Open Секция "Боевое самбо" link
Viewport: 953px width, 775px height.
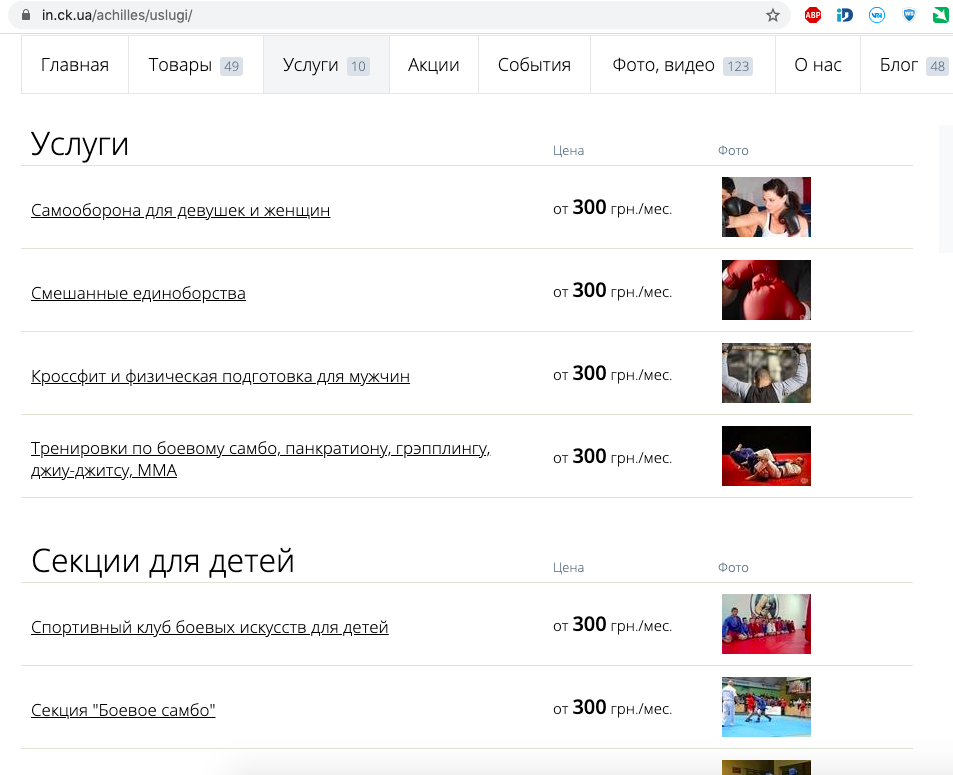pos(123,710)
